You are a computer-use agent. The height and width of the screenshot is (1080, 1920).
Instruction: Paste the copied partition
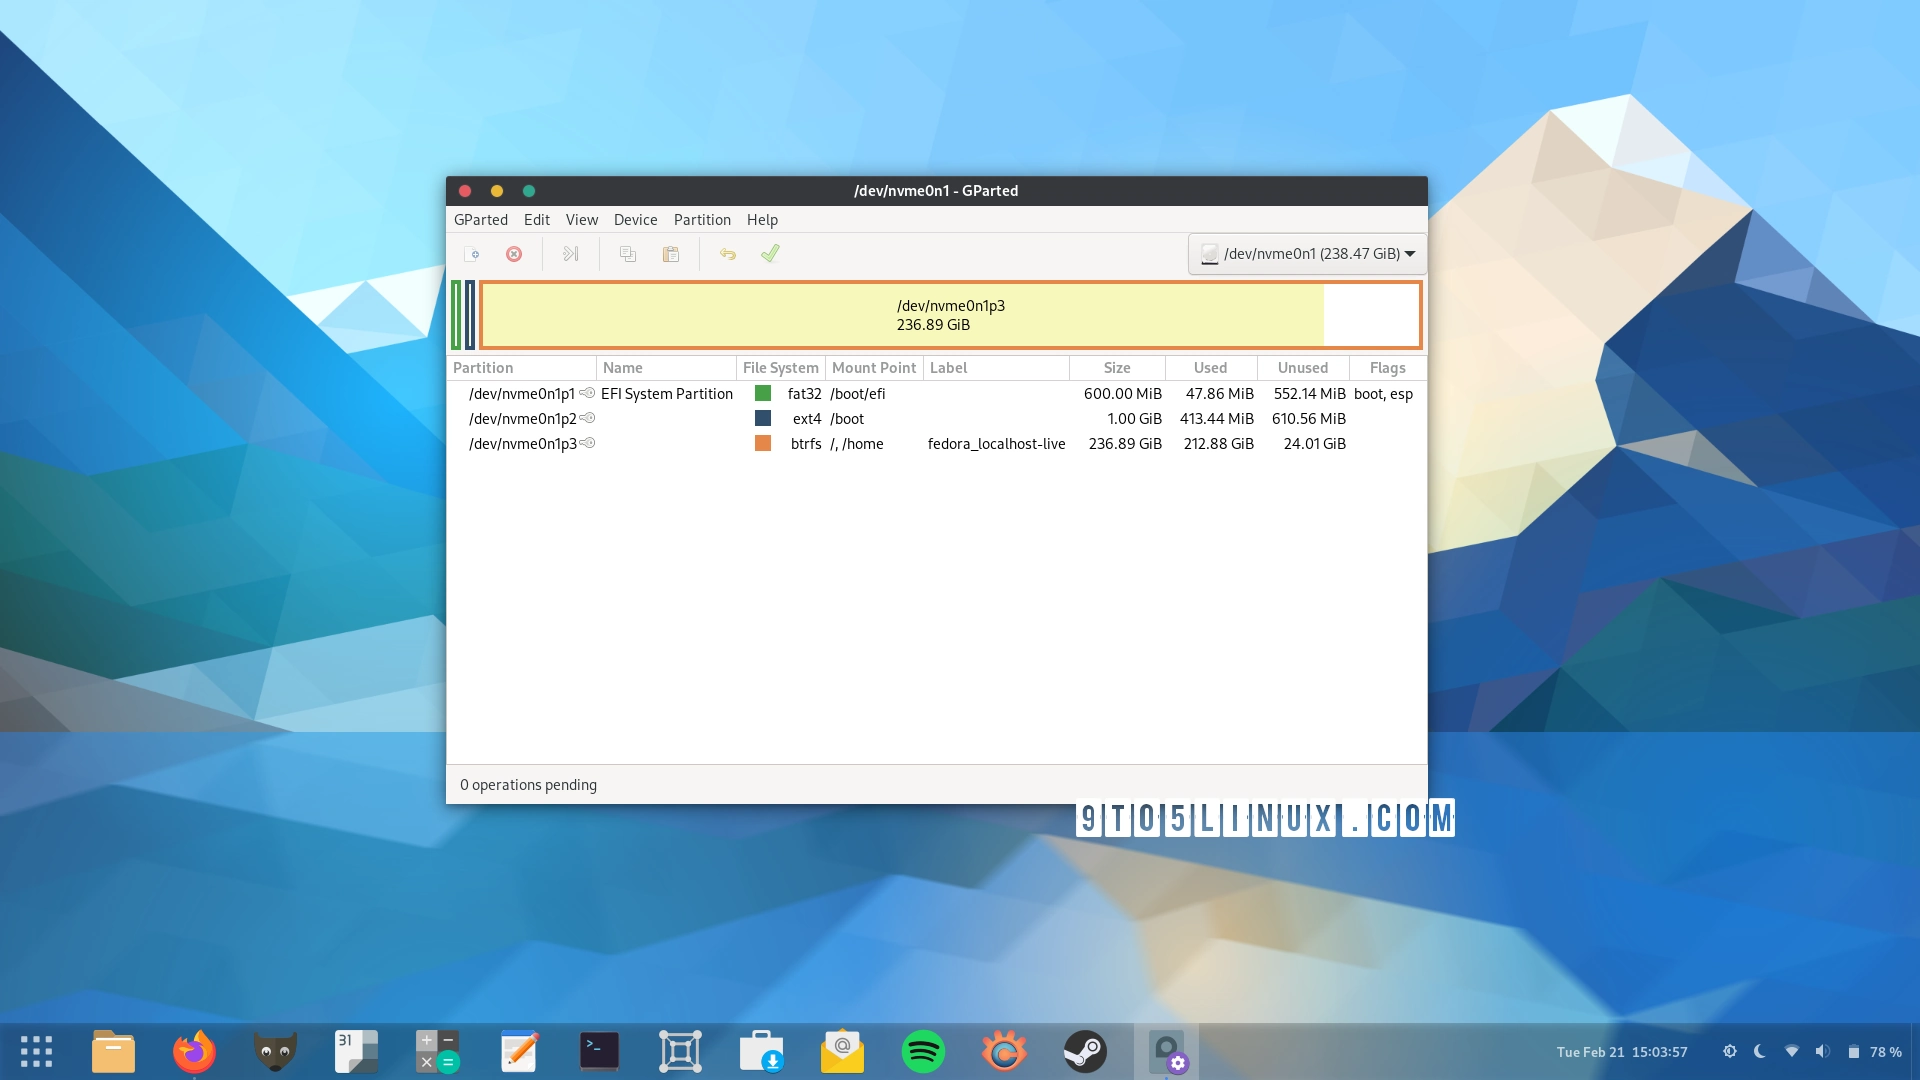point(671,254)
